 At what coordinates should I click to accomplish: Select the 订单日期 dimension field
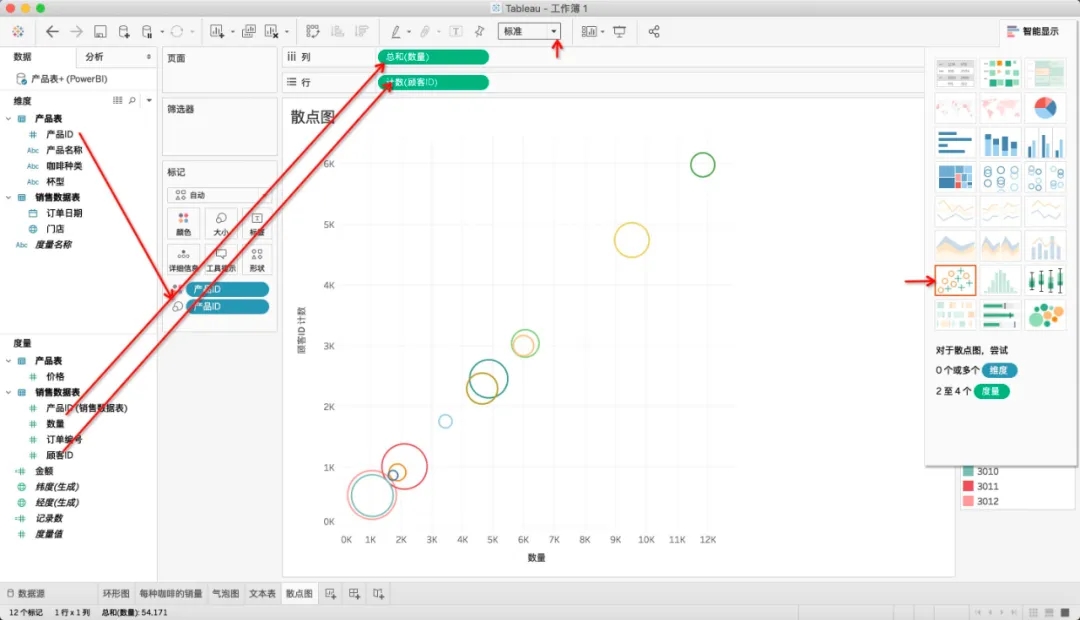(64, 213)
